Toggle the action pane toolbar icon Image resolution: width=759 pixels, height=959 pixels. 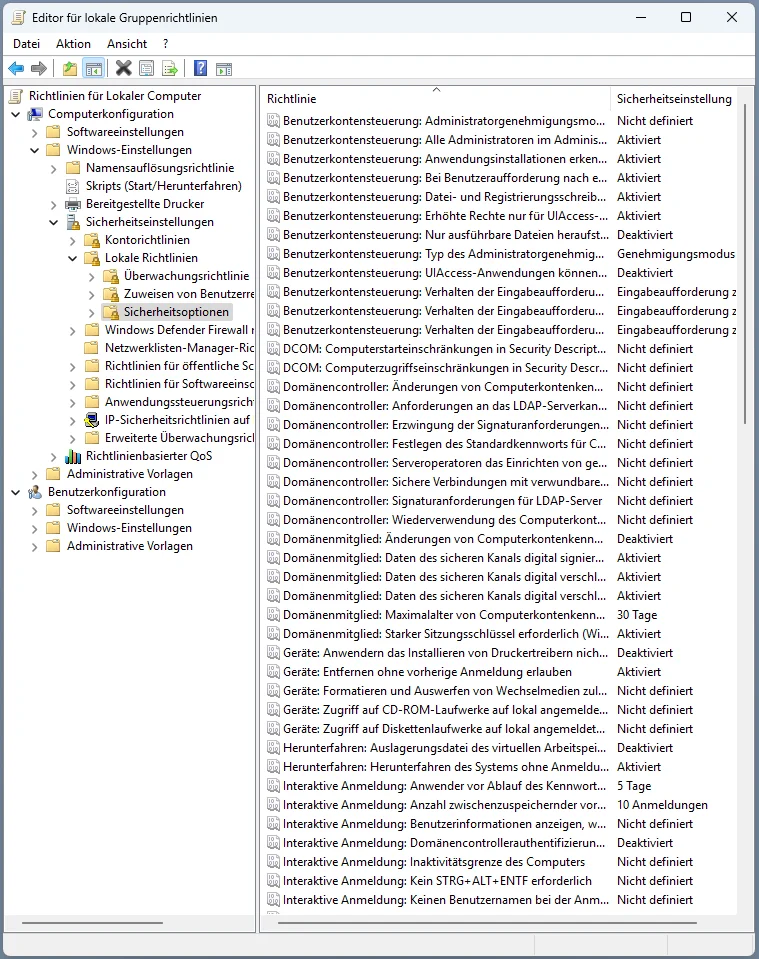click(224, 68)
